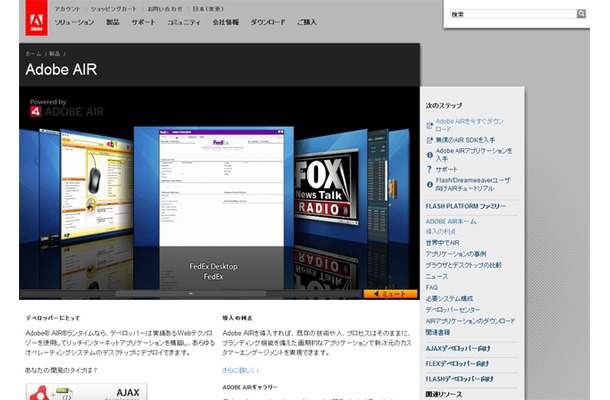Click inside the 検索 search field
Screen dimensions: 610x400
(513, 14)
